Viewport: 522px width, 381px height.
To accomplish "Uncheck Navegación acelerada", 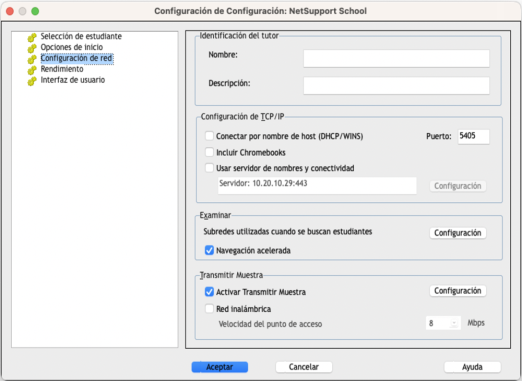I will pos(209,250).
